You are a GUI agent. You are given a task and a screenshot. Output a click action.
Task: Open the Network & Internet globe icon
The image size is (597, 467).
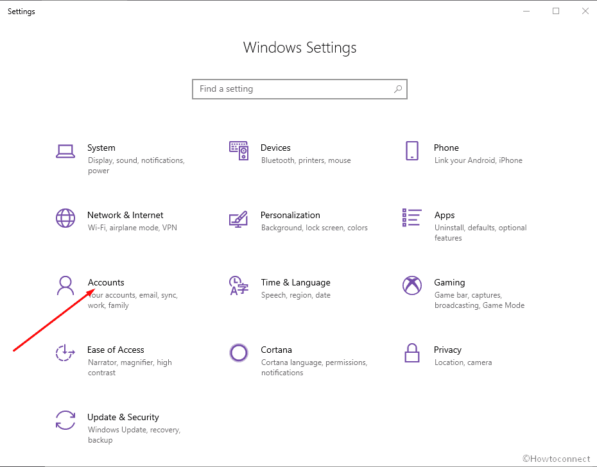click(x=65, y=218)
